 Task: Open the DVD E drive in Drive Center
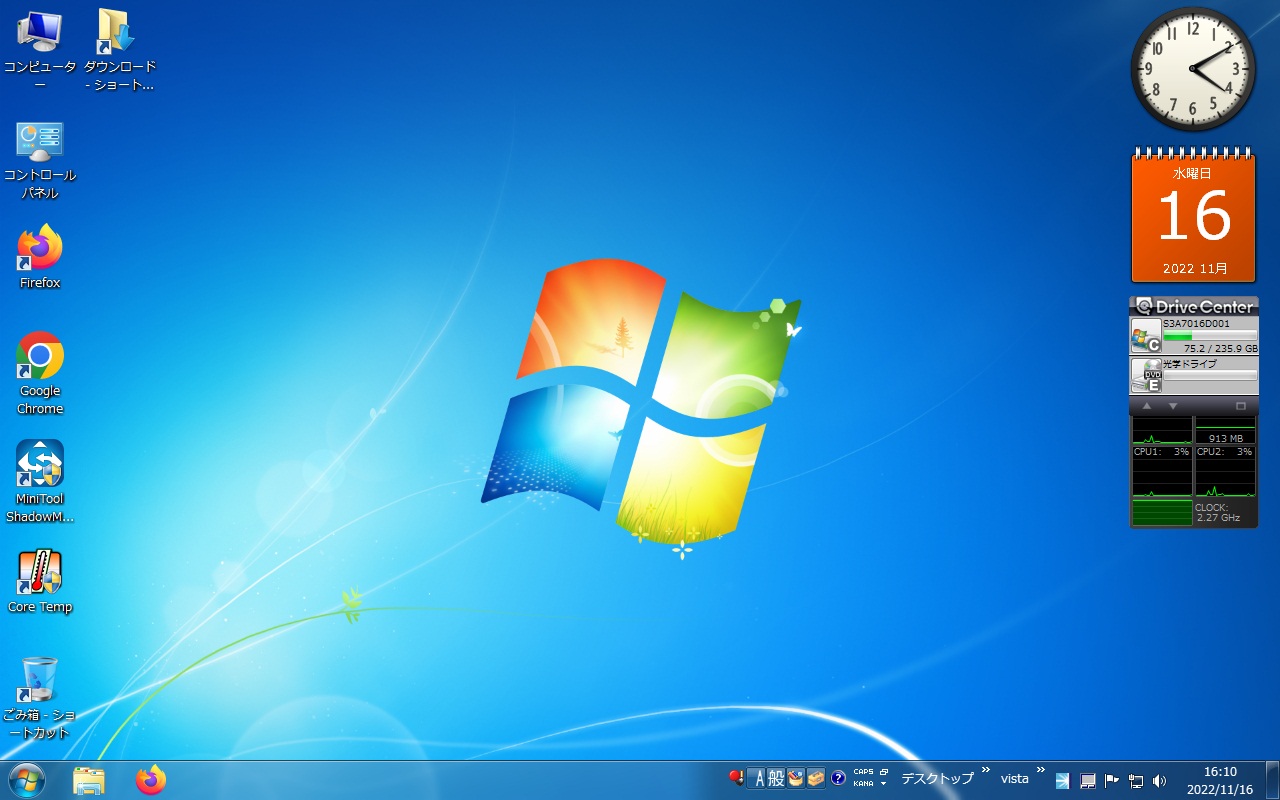[x=1146, y=375]
